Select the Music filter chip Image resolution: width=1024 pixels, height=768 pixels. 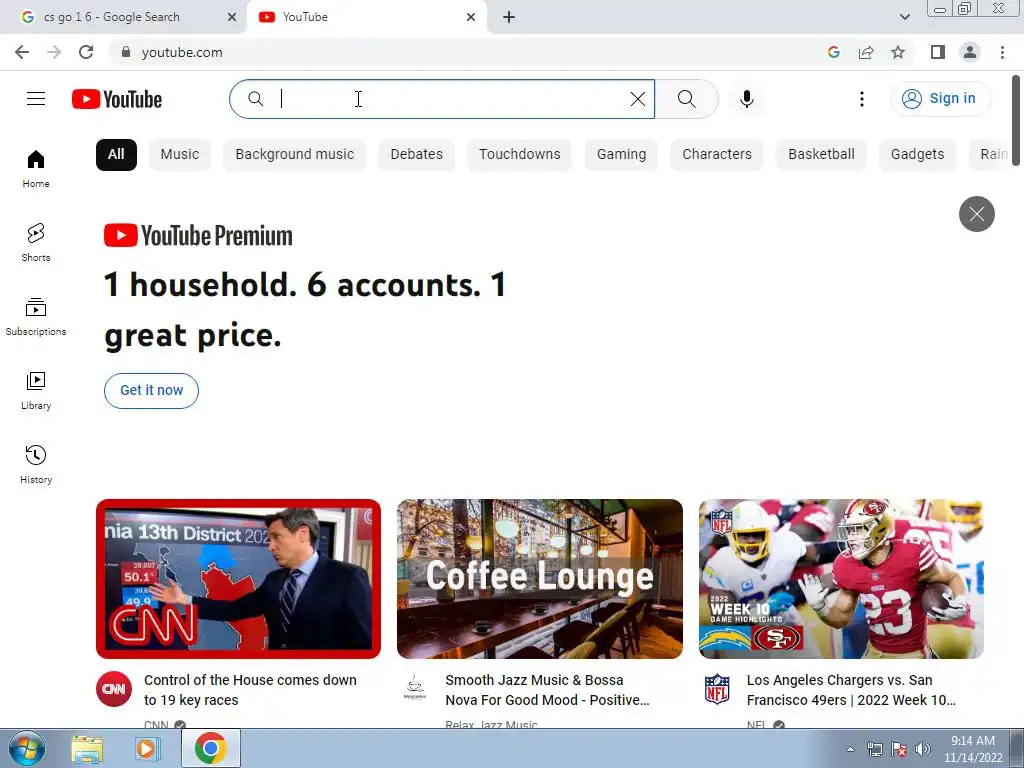180,155
